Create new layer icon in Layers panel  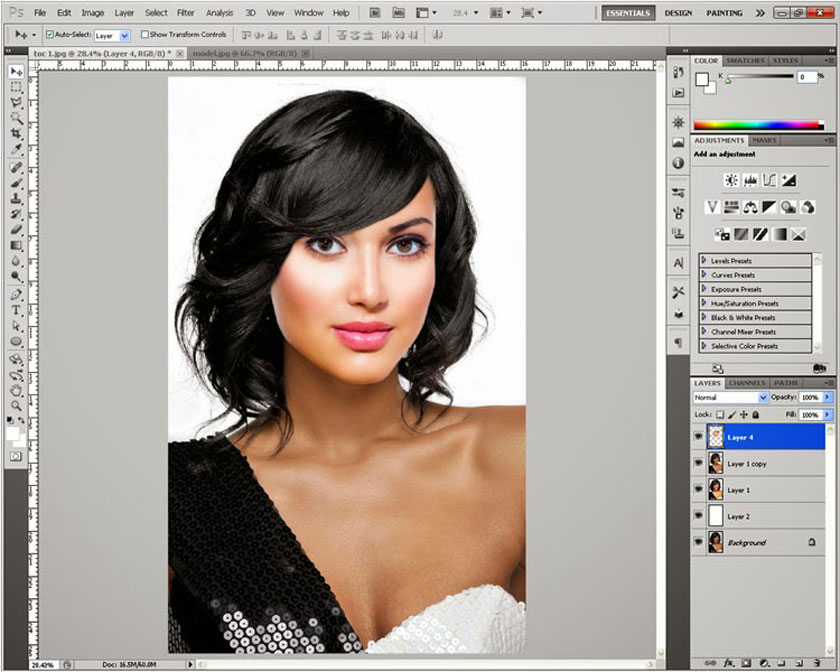[799, 663]
